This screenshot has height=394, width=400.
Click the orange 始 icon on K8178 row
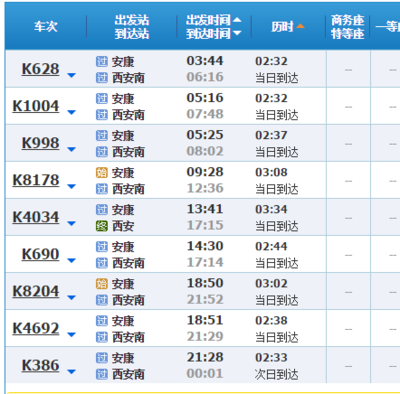tap(102, 173)
